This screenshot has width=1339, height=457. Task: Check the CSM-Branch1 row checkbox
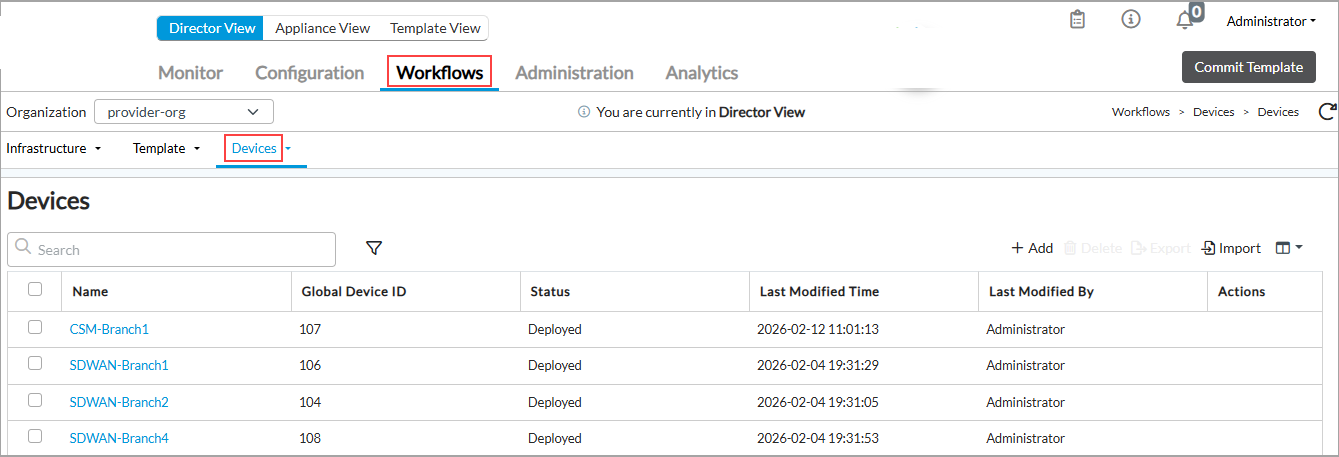pos(35,327)
